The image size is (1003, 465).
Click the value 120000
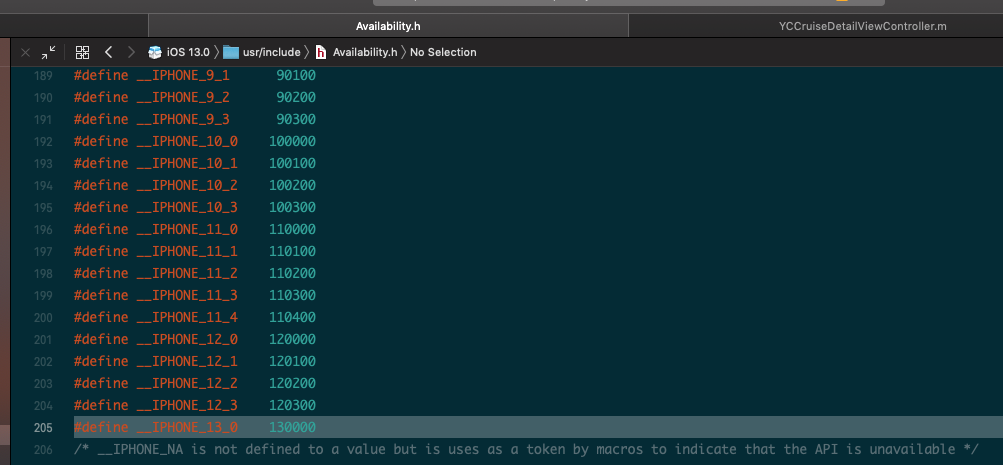coord(292,339)
